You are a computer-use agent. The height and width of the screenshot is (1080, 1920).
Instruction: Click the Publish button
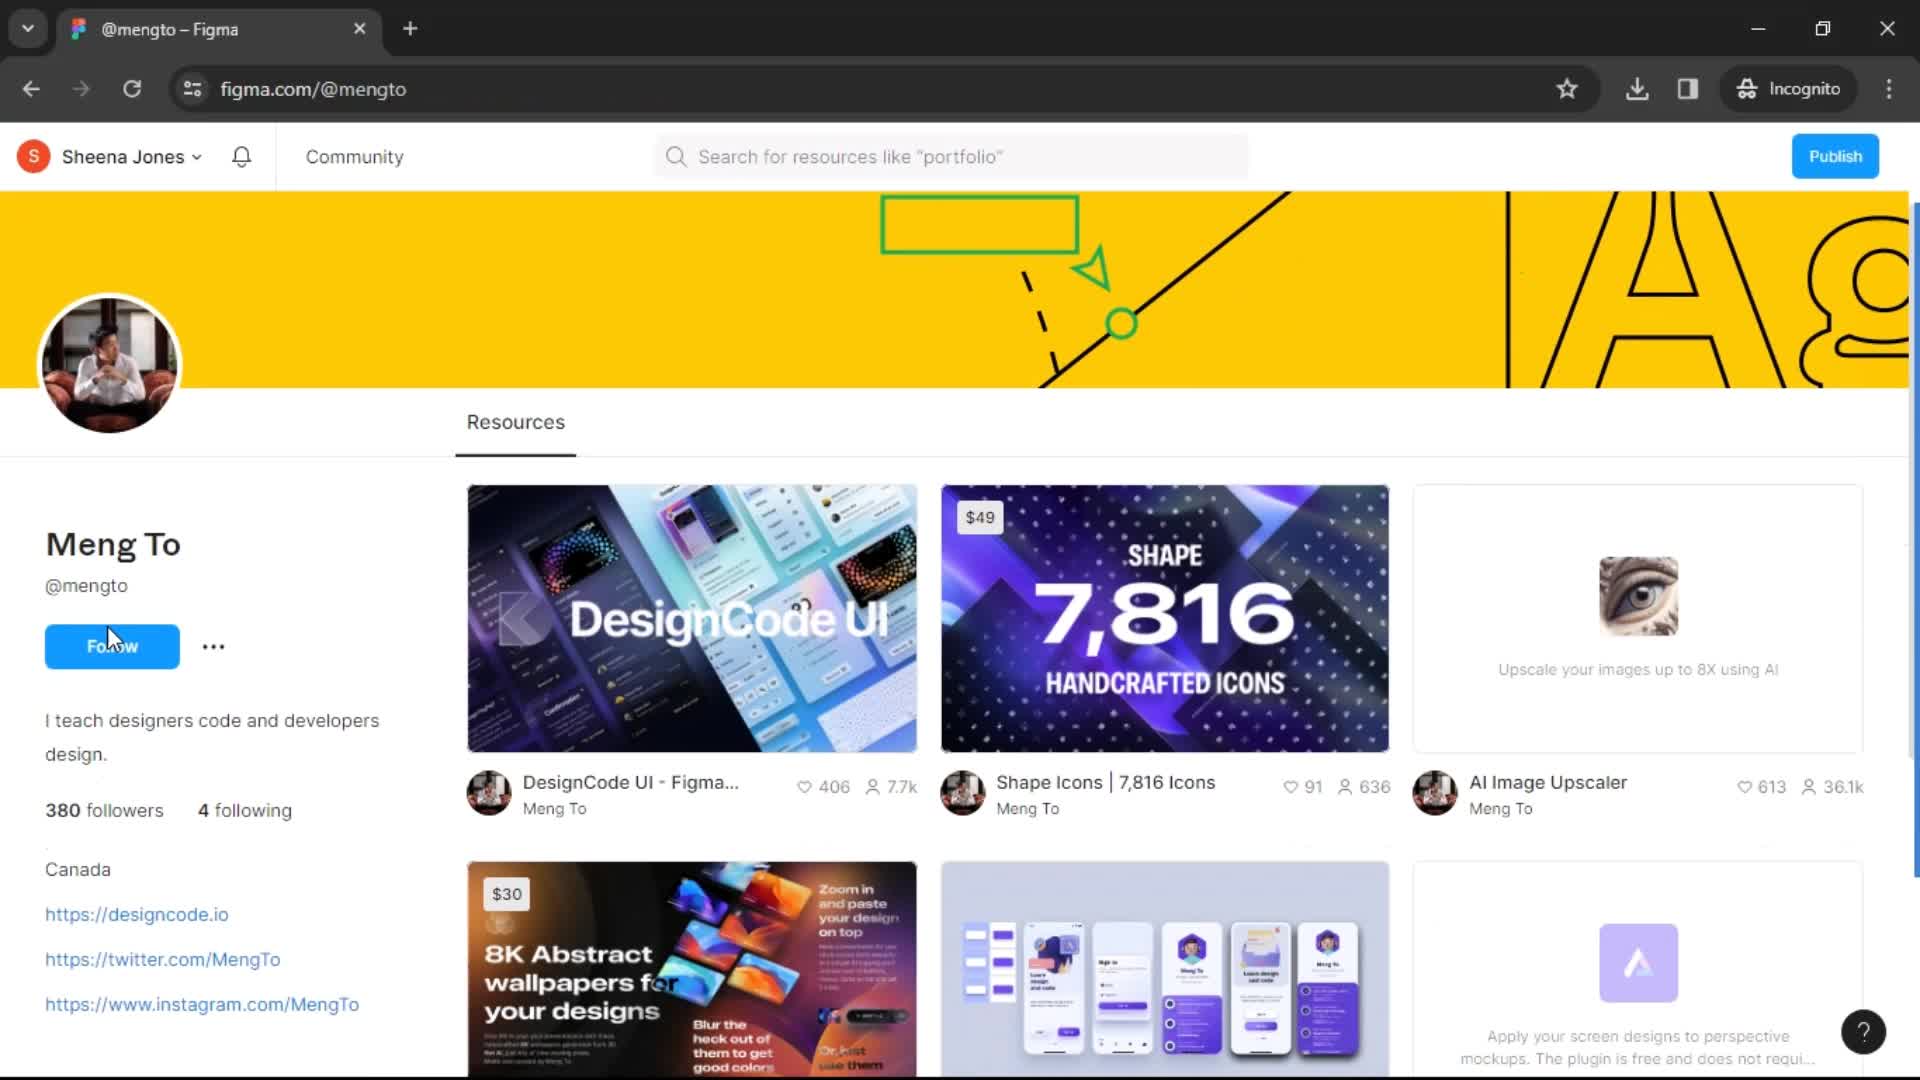[x=1836, y=156]
